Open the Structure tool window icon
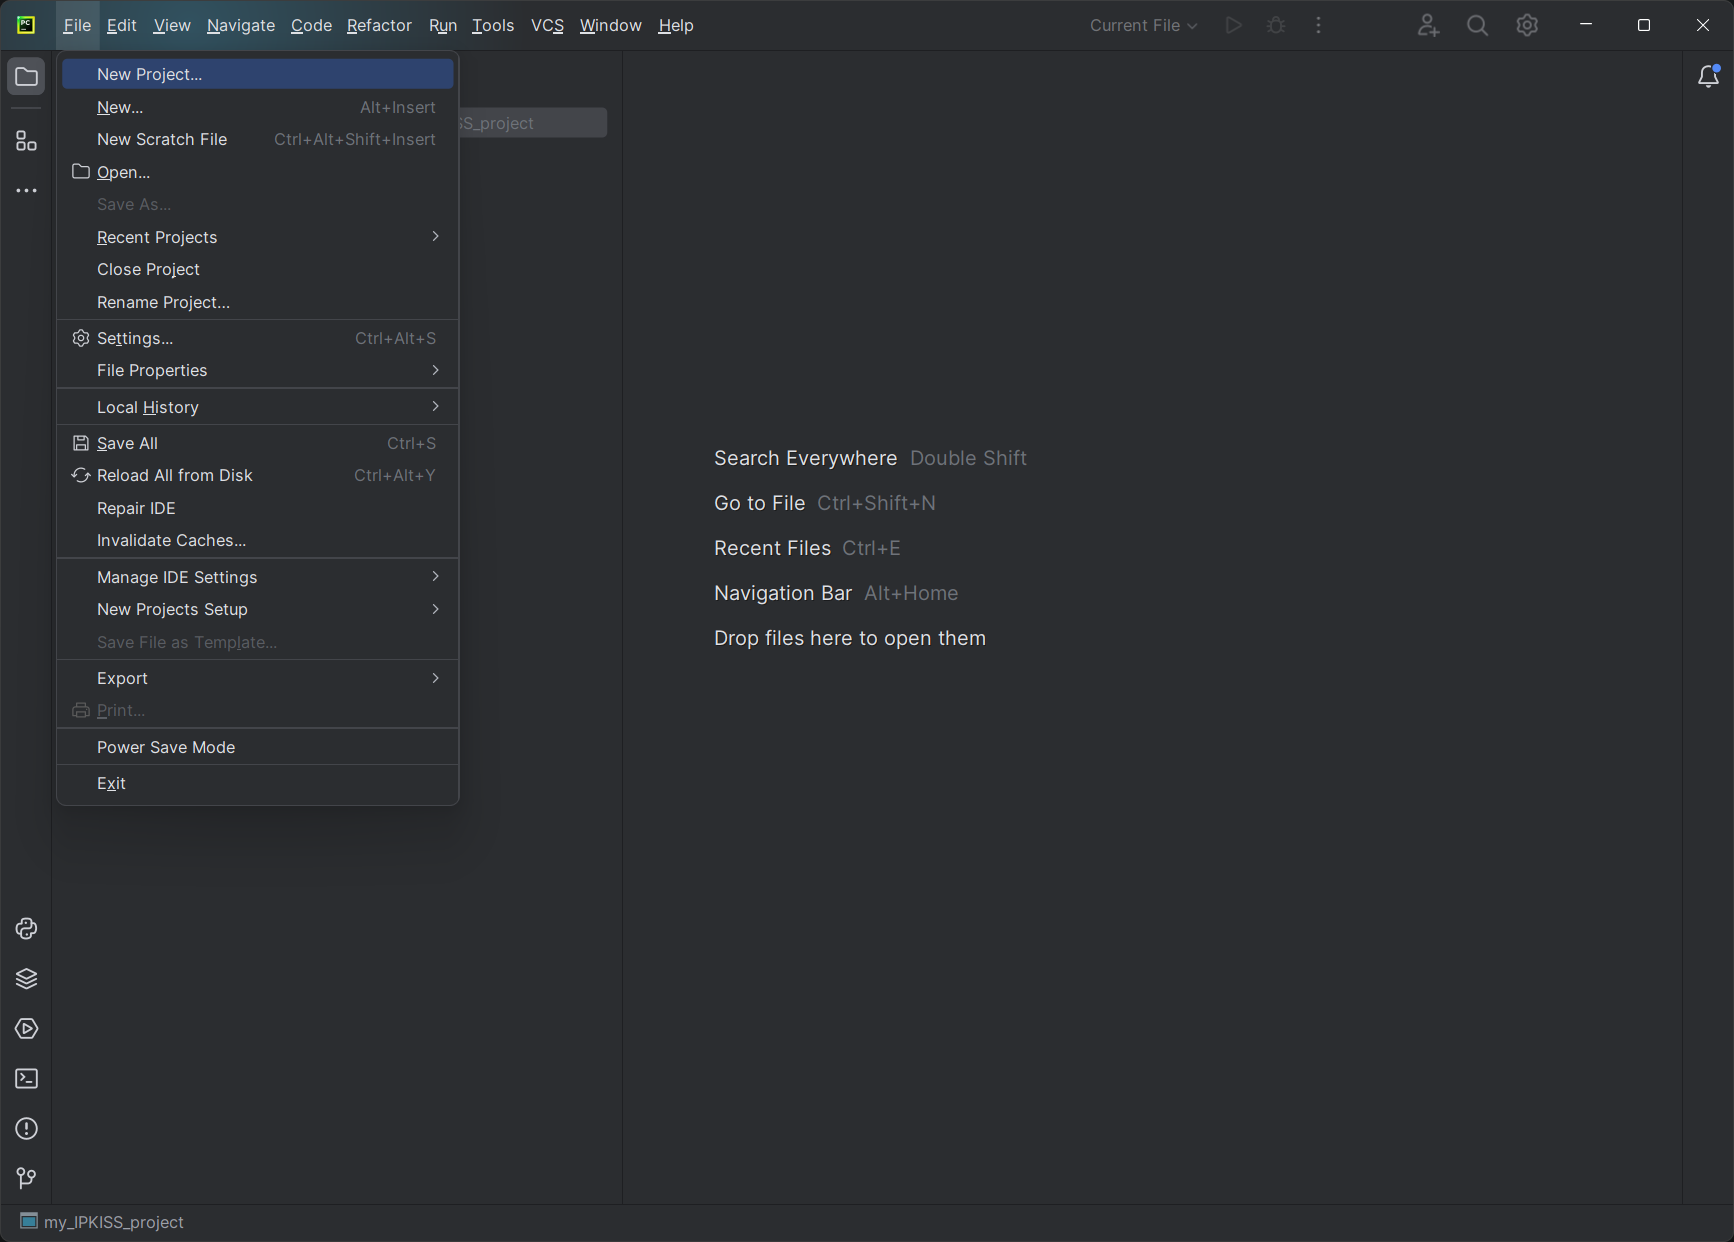The width and height of the screenshot is (1734, 1242). tap(26, 141)
